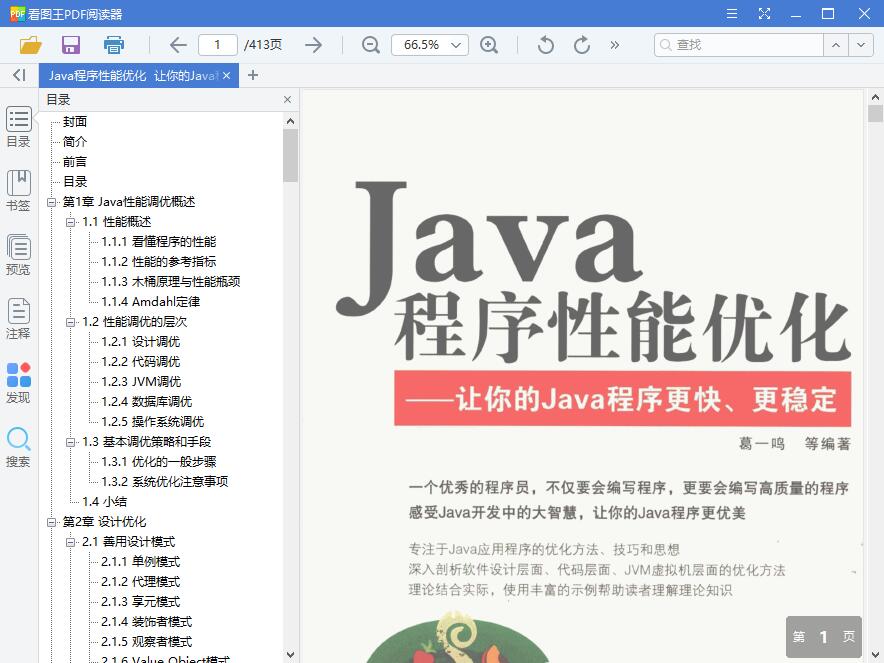This screenshot has width=884, height=663.
Task: Open section 1.4 小结
Action: click(x=104, y=502)
